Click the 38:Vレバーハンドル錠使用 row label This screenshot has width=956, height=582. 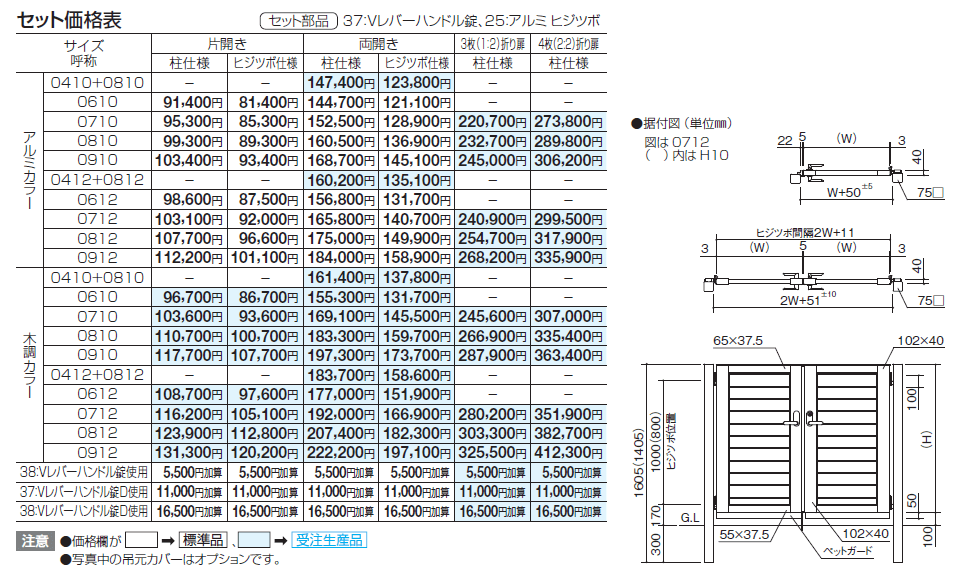84,472
